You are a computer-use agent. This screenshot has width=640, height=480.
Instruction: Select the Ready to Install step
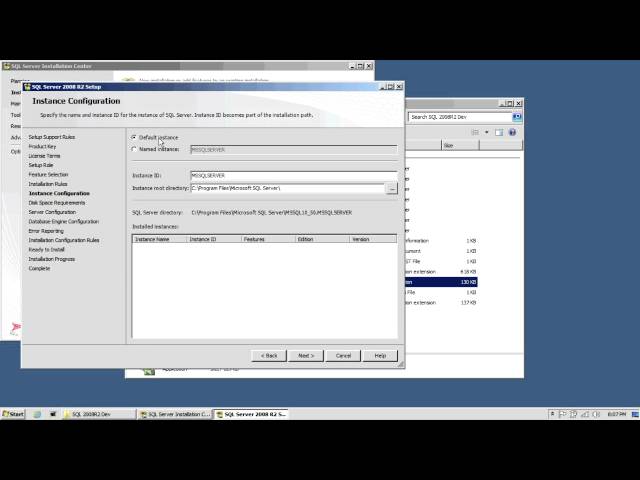pyautogui.click(x=47, y=250)
